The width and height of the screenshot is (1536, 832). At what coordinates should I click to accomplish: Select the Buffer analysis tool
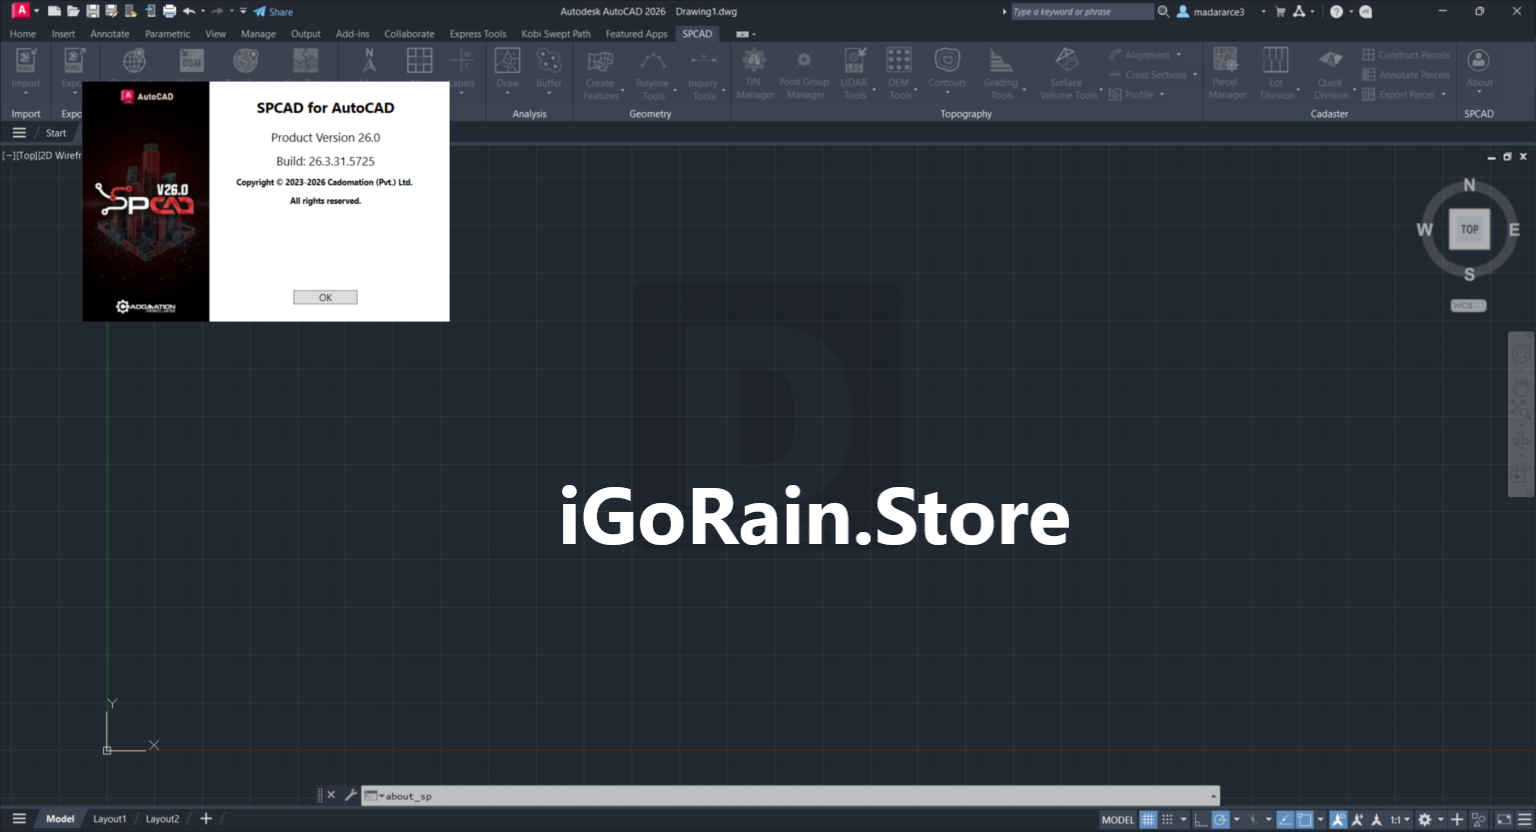[x=549, y=70]
